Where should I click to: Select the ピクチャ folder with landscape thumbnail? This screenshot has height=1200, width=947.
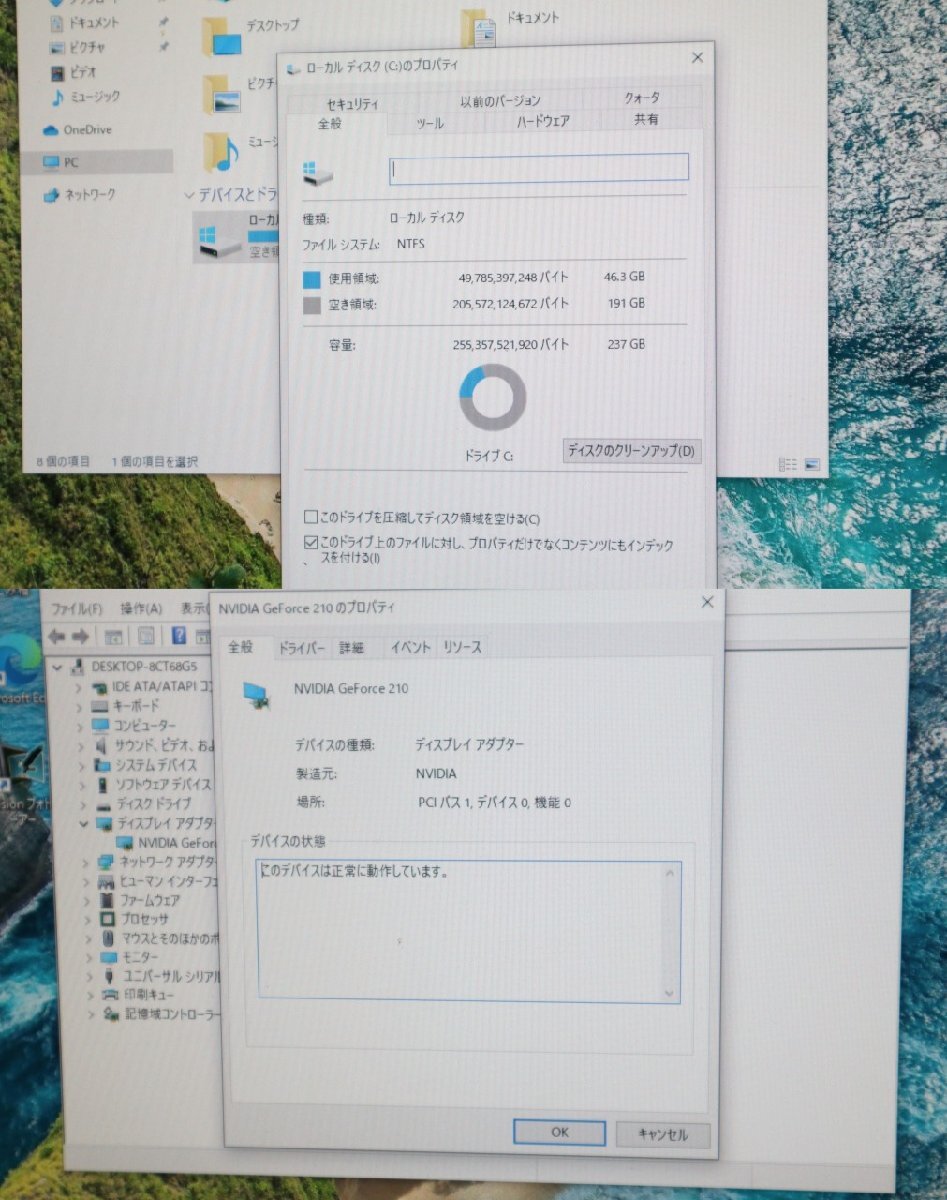(x=222, y=95)
